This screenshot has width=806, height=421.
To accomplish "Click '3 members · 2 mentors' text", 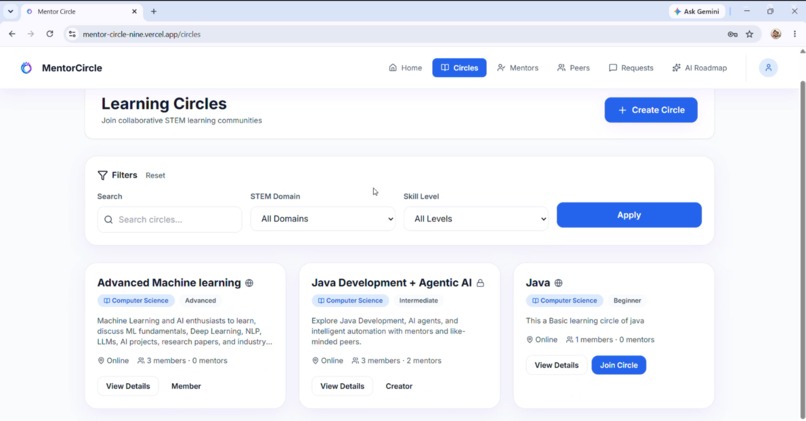I will pos(401,361).
